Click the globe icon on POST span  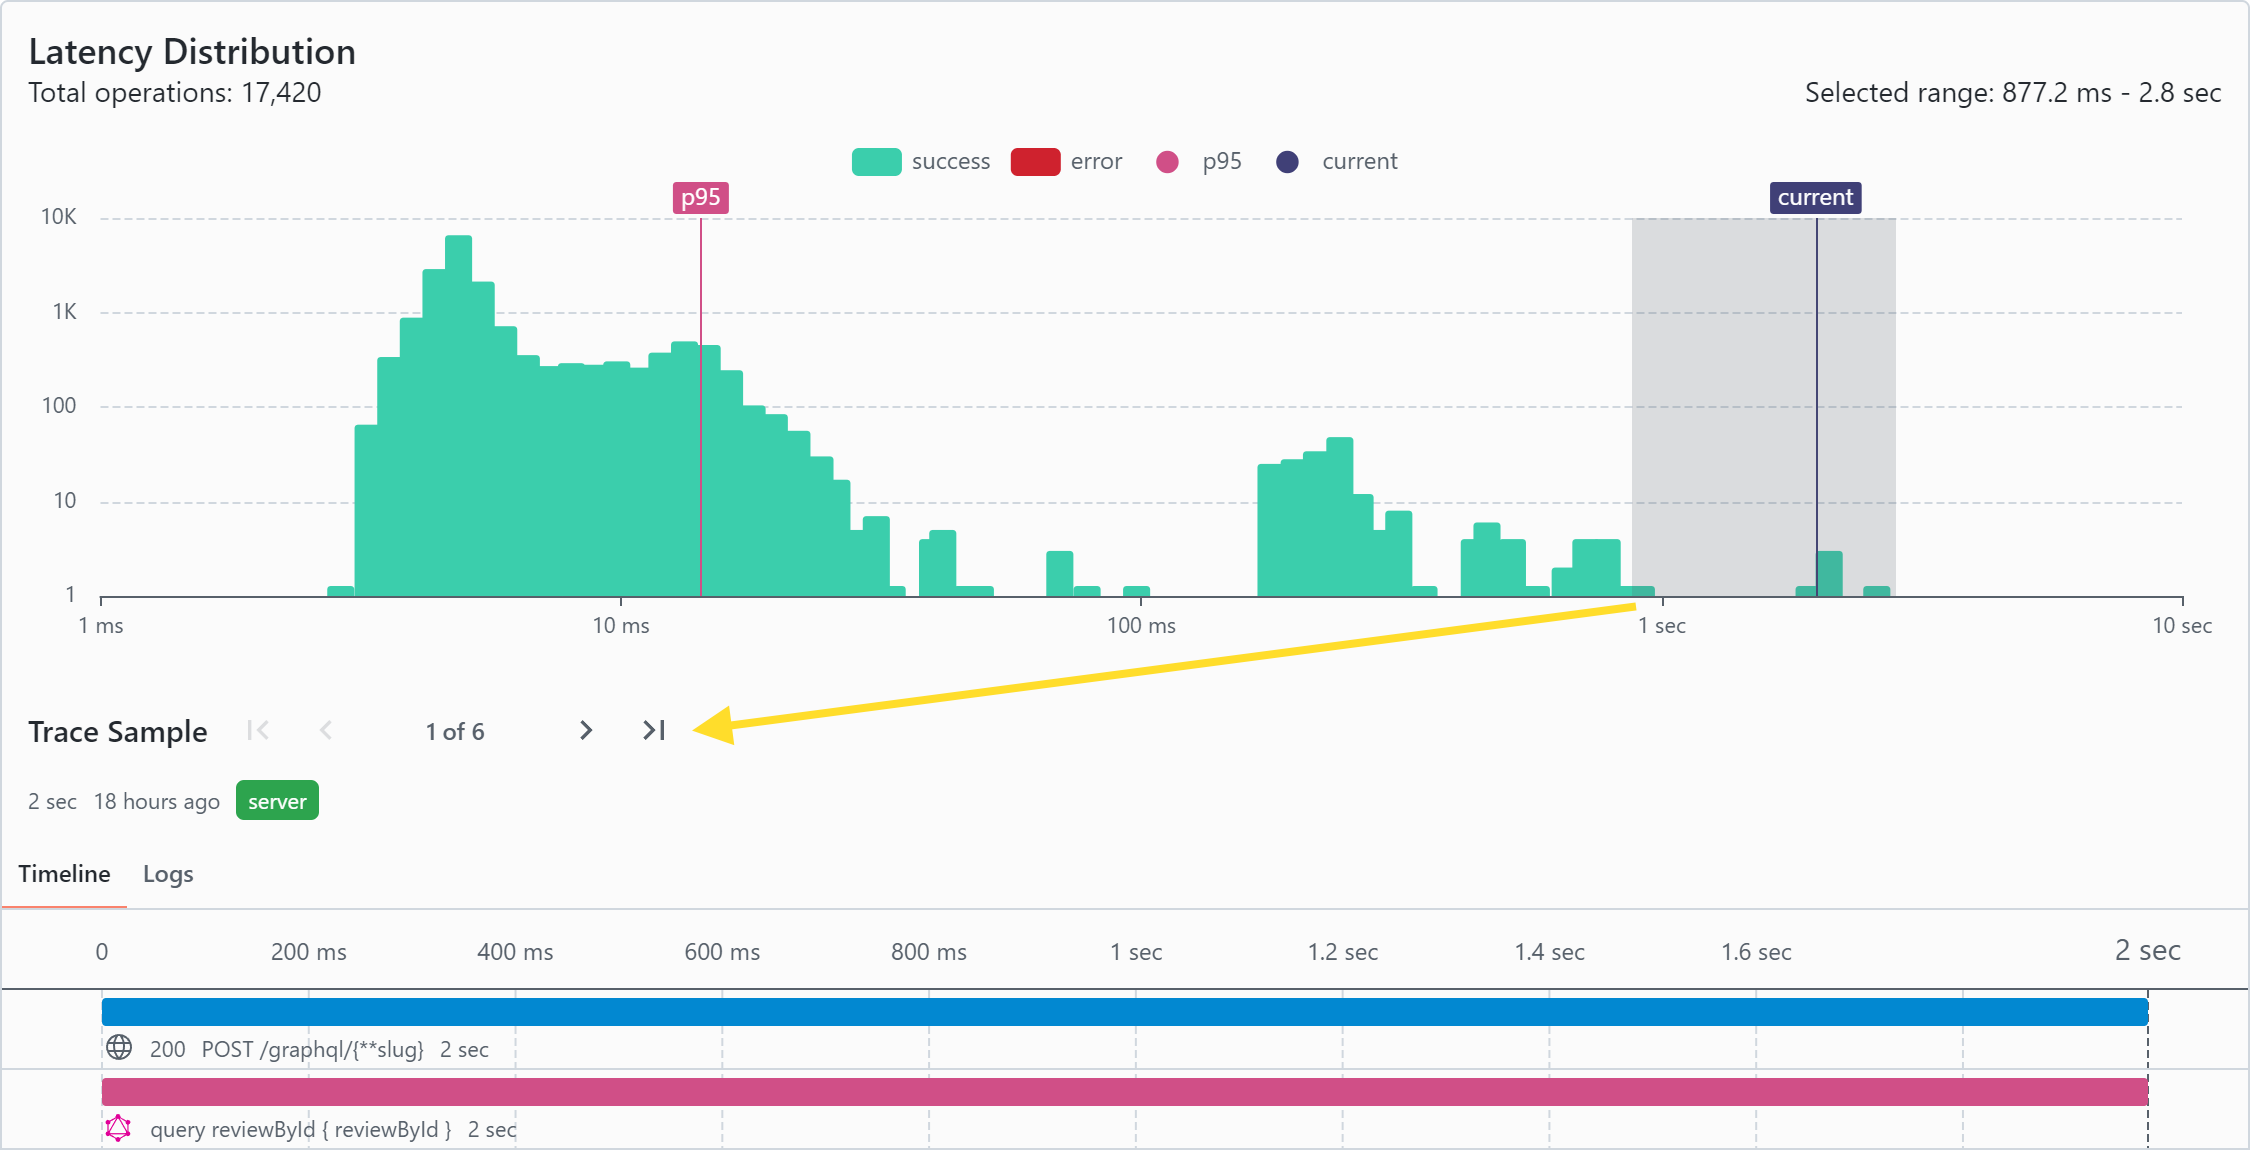click(119, 1048)
